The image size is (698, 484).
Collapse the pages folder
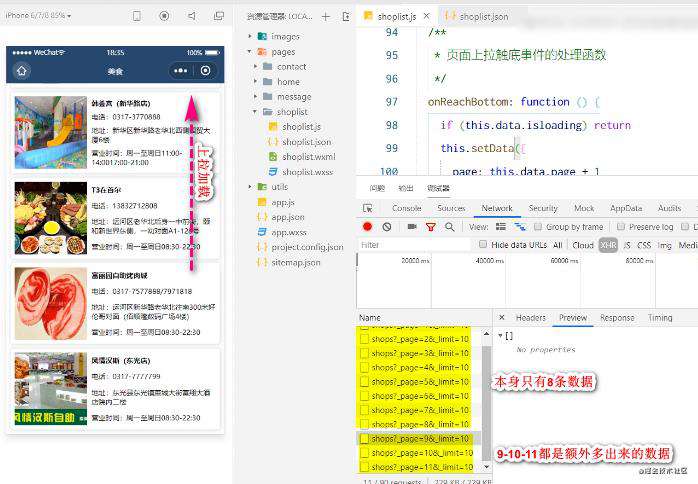click(x=250, y=52)
